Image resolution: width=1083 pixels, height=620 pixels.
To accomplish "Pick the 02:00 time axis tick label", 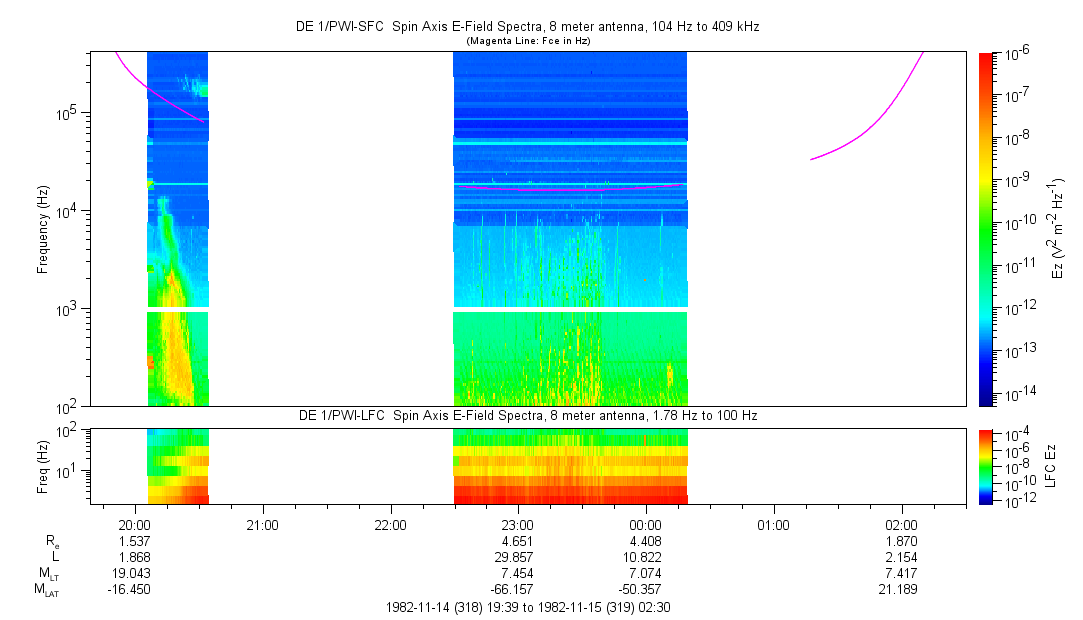I will coord(901,524).
